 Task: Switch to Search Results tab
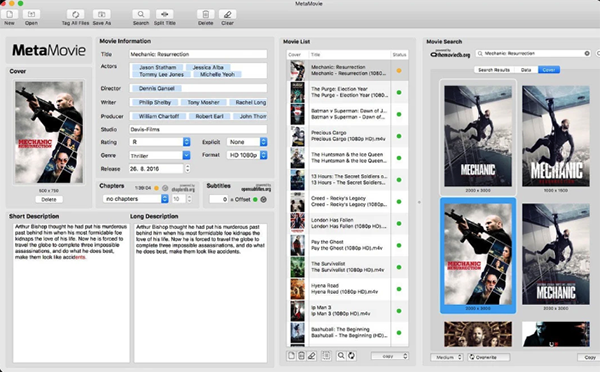[494, 70]
